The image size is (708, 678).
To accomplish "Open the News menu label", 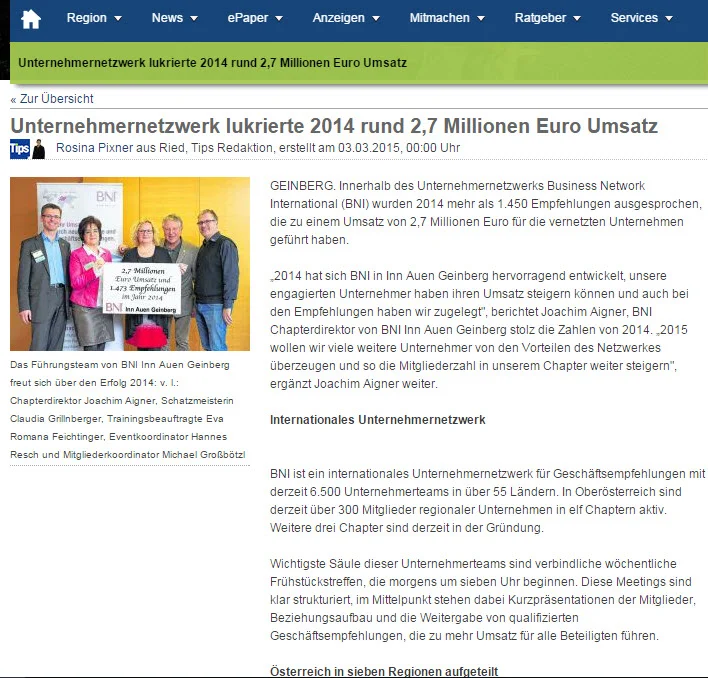I will (167, 18).
